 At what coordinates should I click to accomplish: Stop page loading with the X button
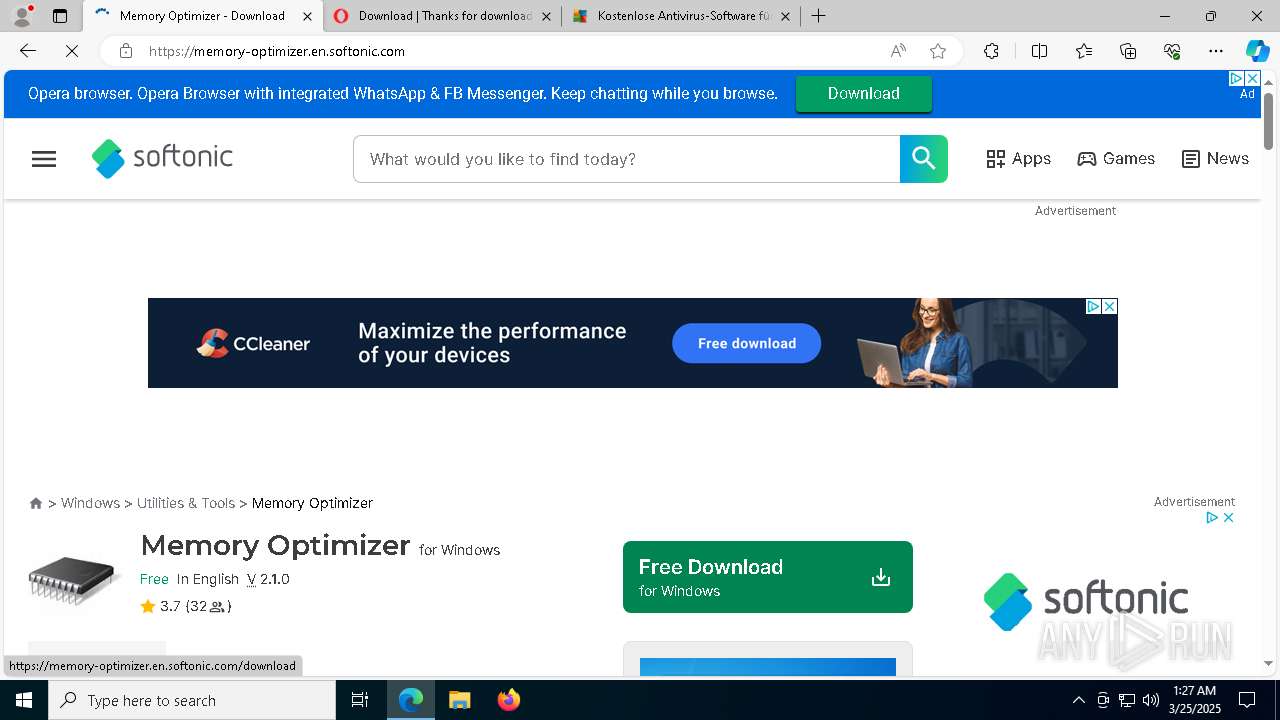coord(72,51)
